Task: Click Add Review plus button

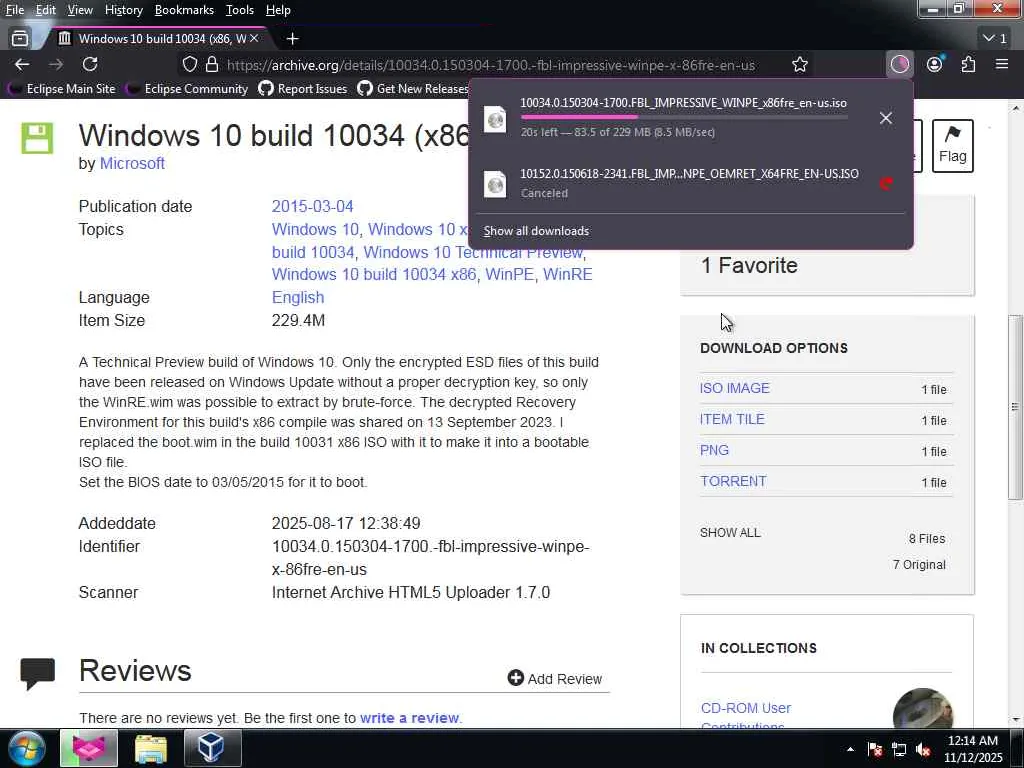Action: pos(554,679)
